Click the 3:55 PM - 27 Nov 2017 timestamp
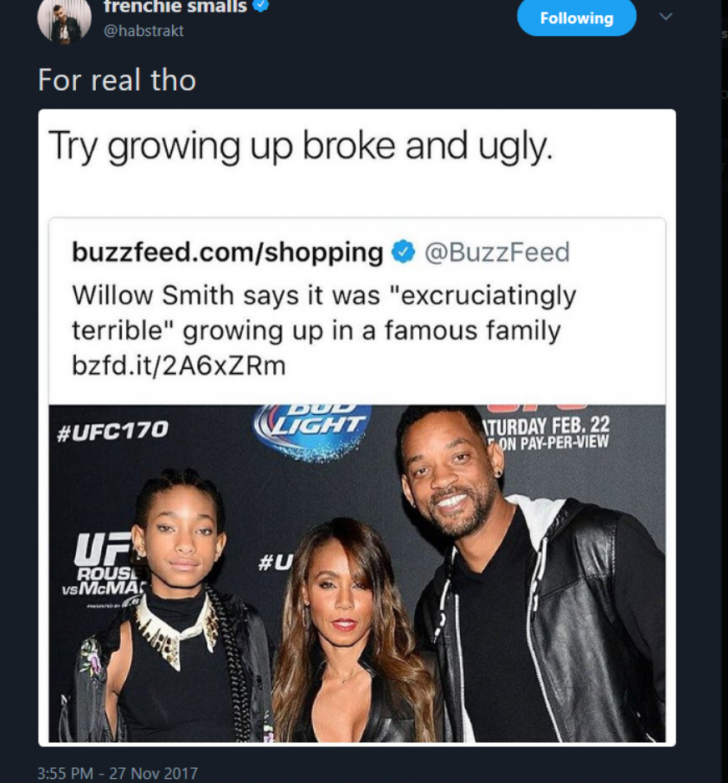The width and height of the screenshot is (728, 783). [117, 772]
